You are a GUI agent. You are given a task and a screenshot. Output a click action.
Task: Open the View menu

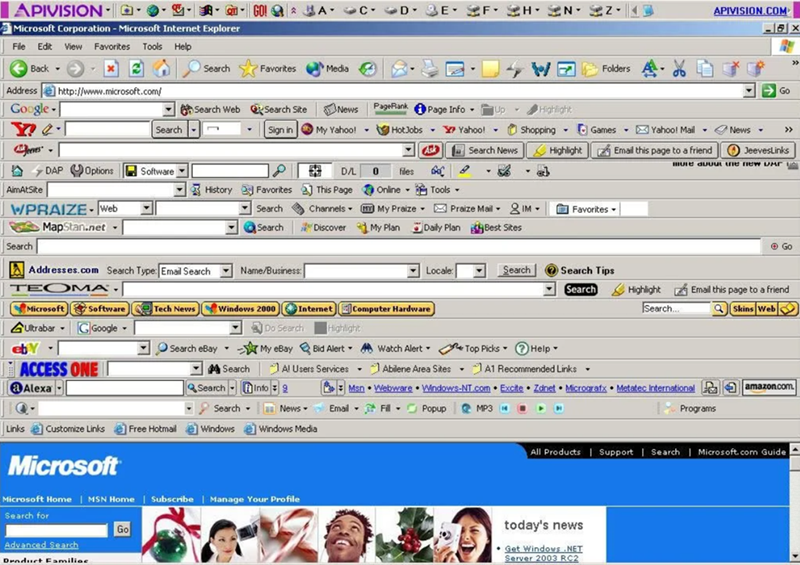tap(73, 46)
